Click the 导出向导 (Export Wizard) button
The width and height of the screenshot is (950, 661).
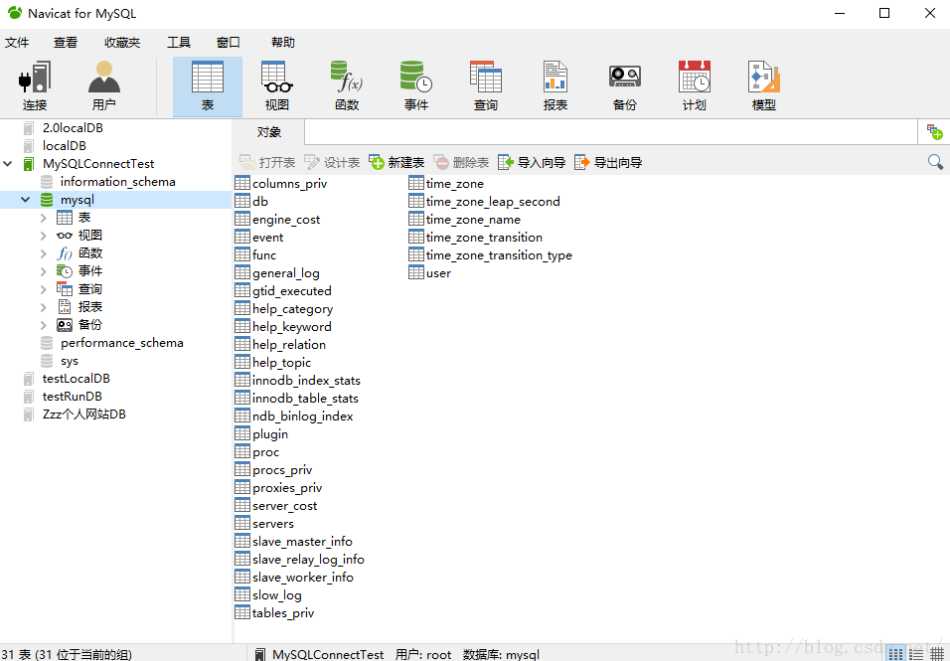pos(608,162)
